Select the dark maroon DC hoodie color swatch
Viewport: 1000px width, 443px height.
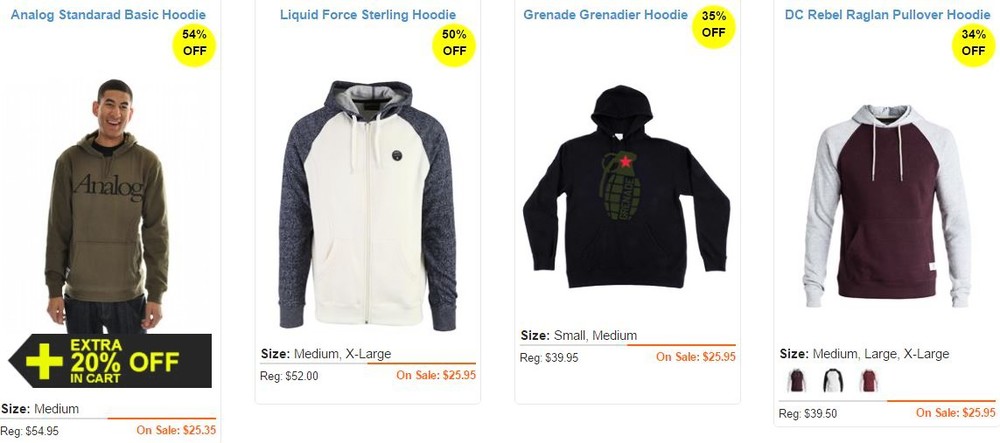click(x=797, y=381)
